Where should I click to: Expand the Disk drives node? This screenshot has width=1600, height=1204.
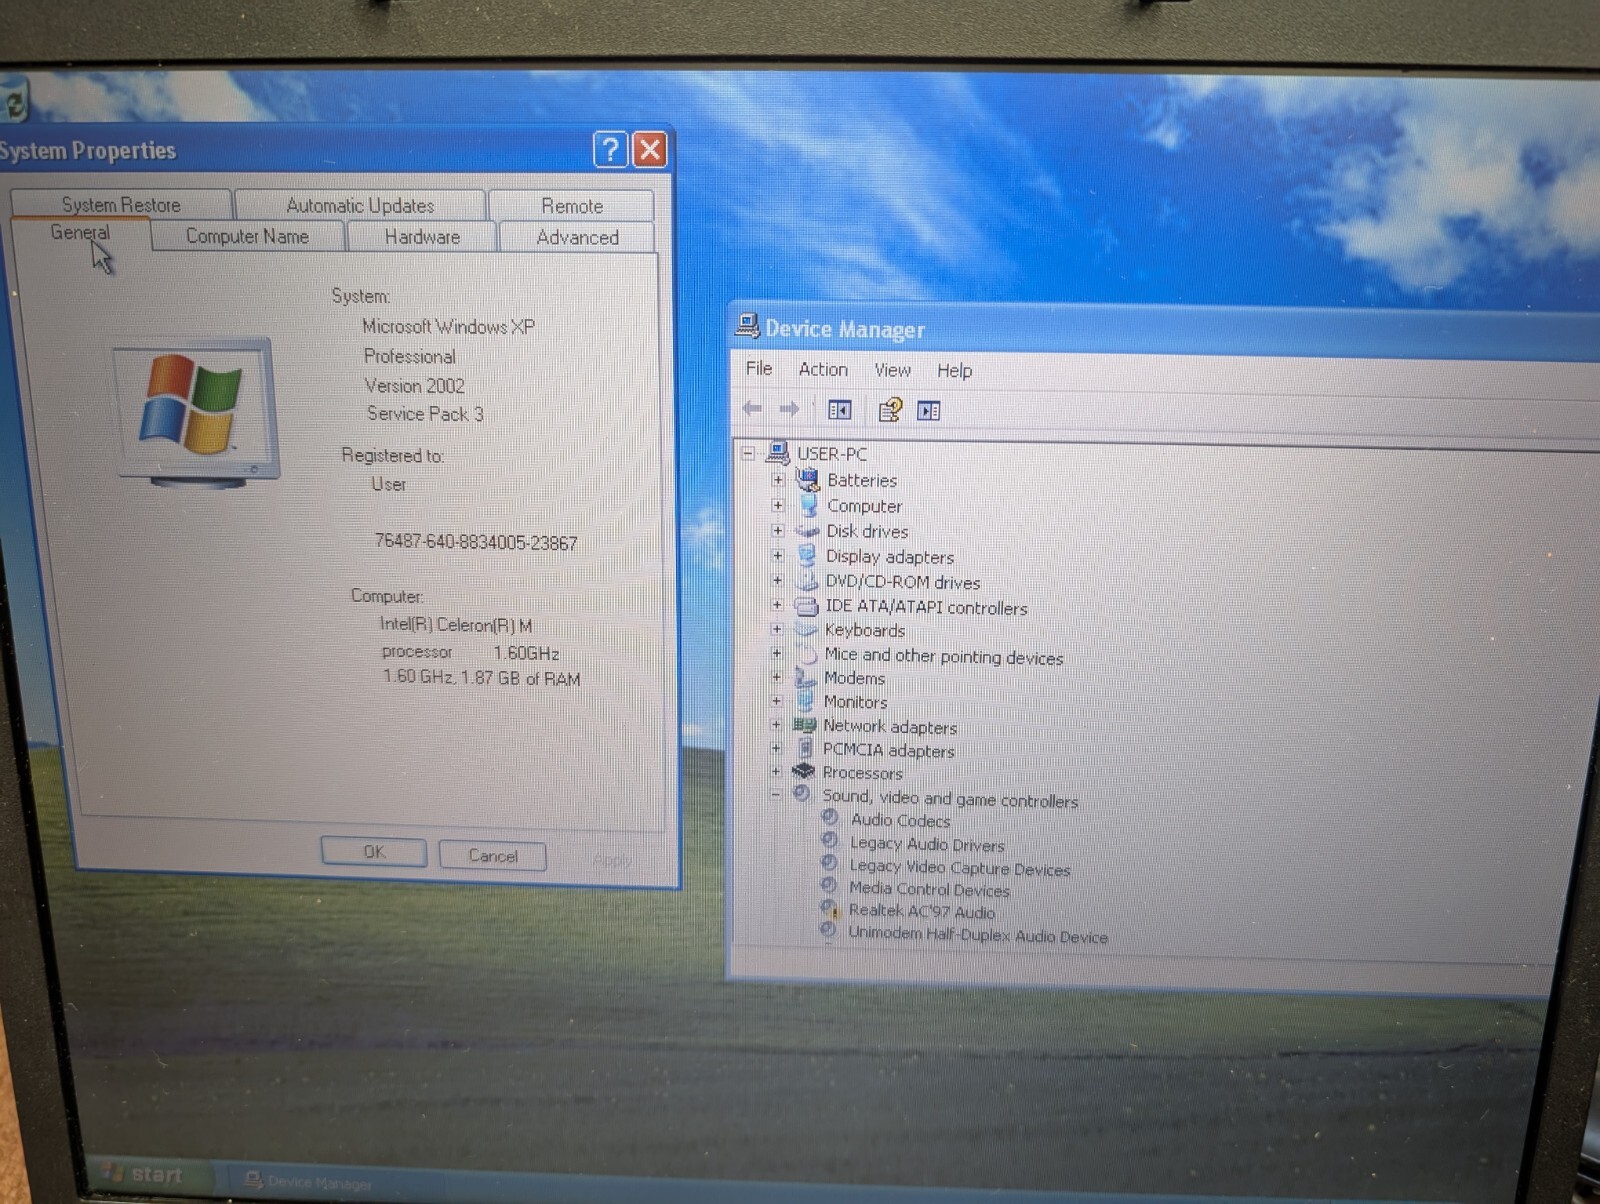[x=777, y=530]
